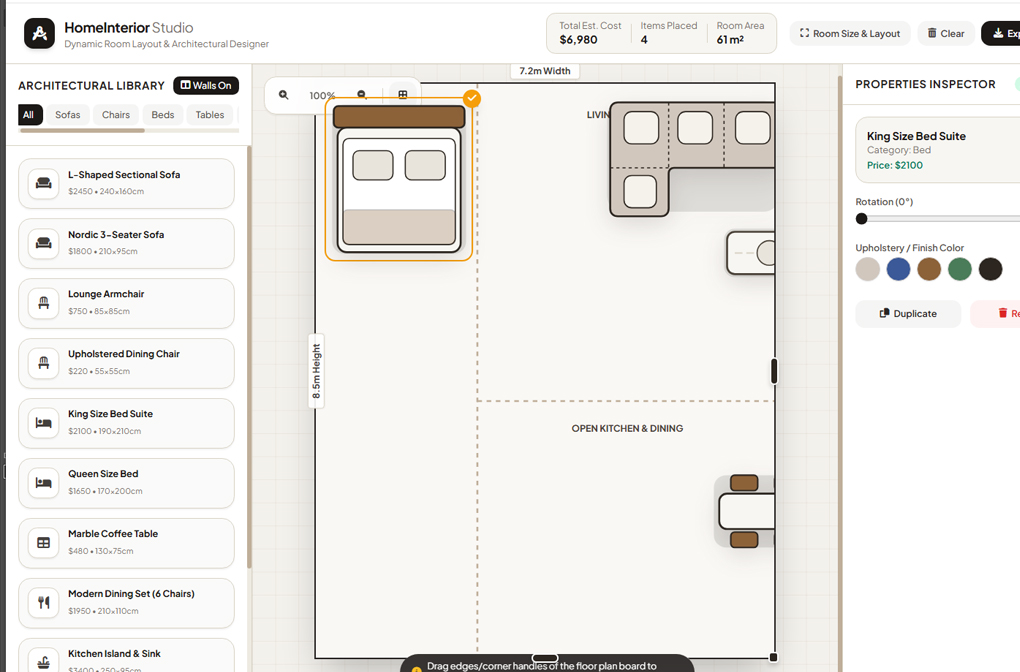
Task: Click the Modern Dining Set library icon
Action: click(44, 602)
